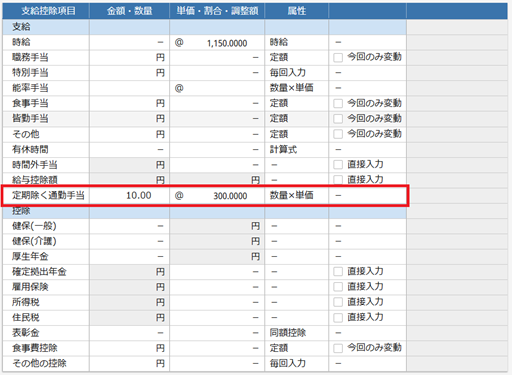Viewport: 512px width, 375px height.
Task: Enable 今回のみ変動 on その他 row
Action: click(x=338, y=134)
